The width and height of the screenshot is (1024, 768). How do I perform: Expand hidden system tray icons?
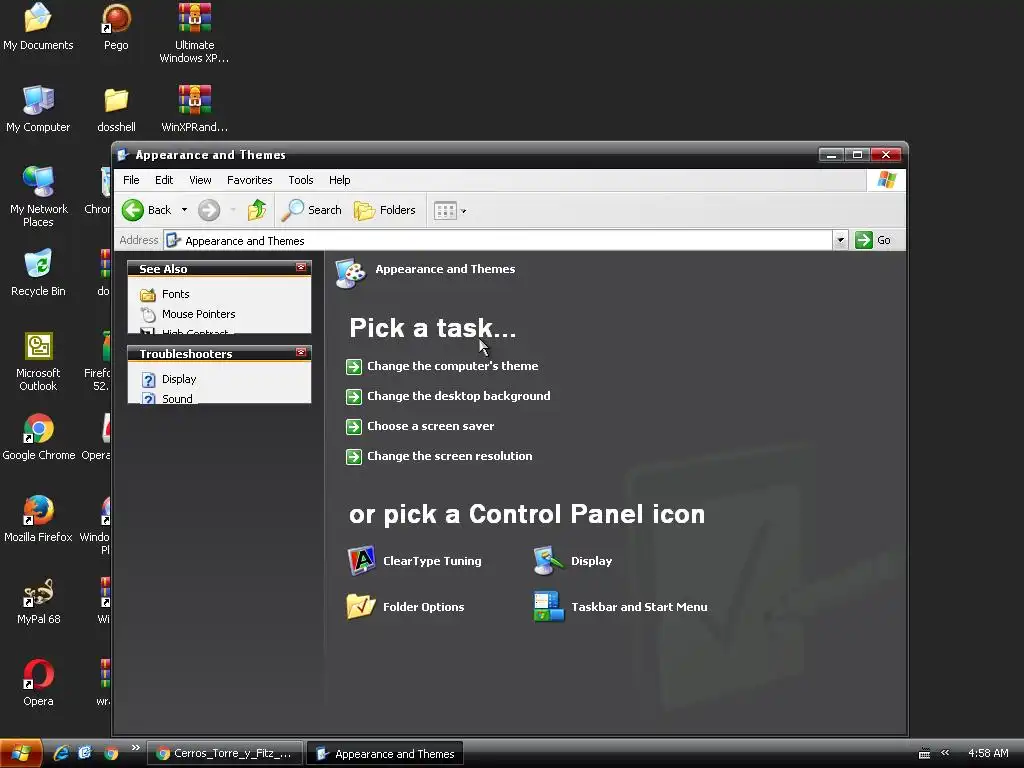click(x=945, y=753)
